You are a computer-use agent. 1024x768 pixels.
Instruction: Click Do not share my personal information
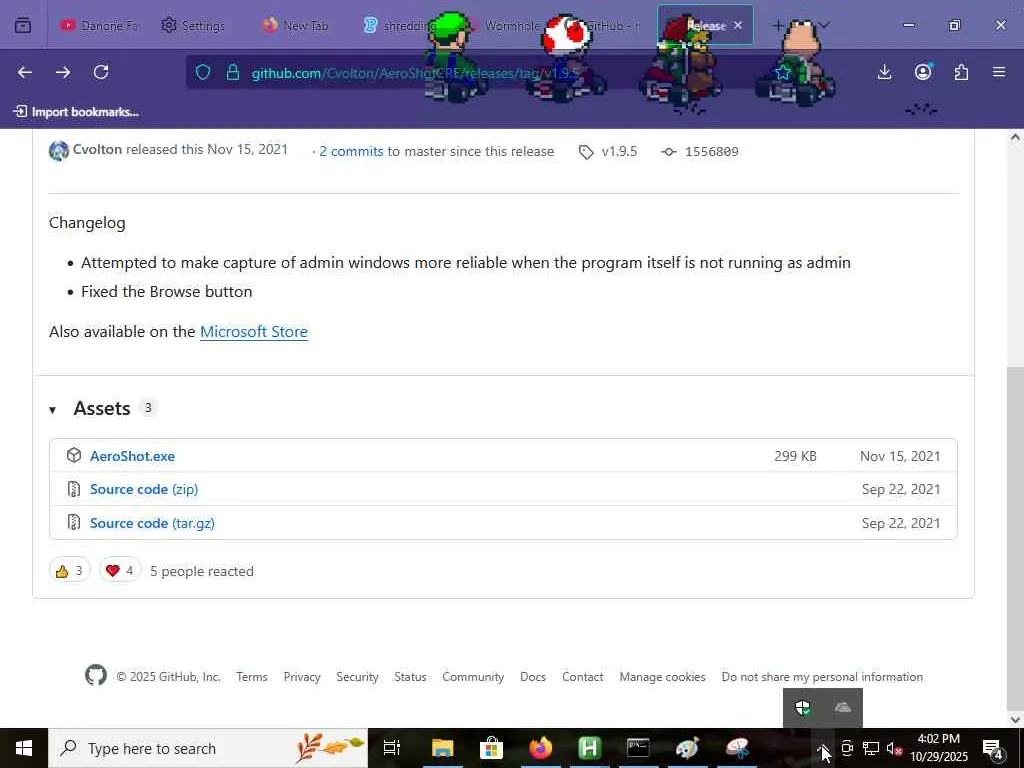(822, 677)
